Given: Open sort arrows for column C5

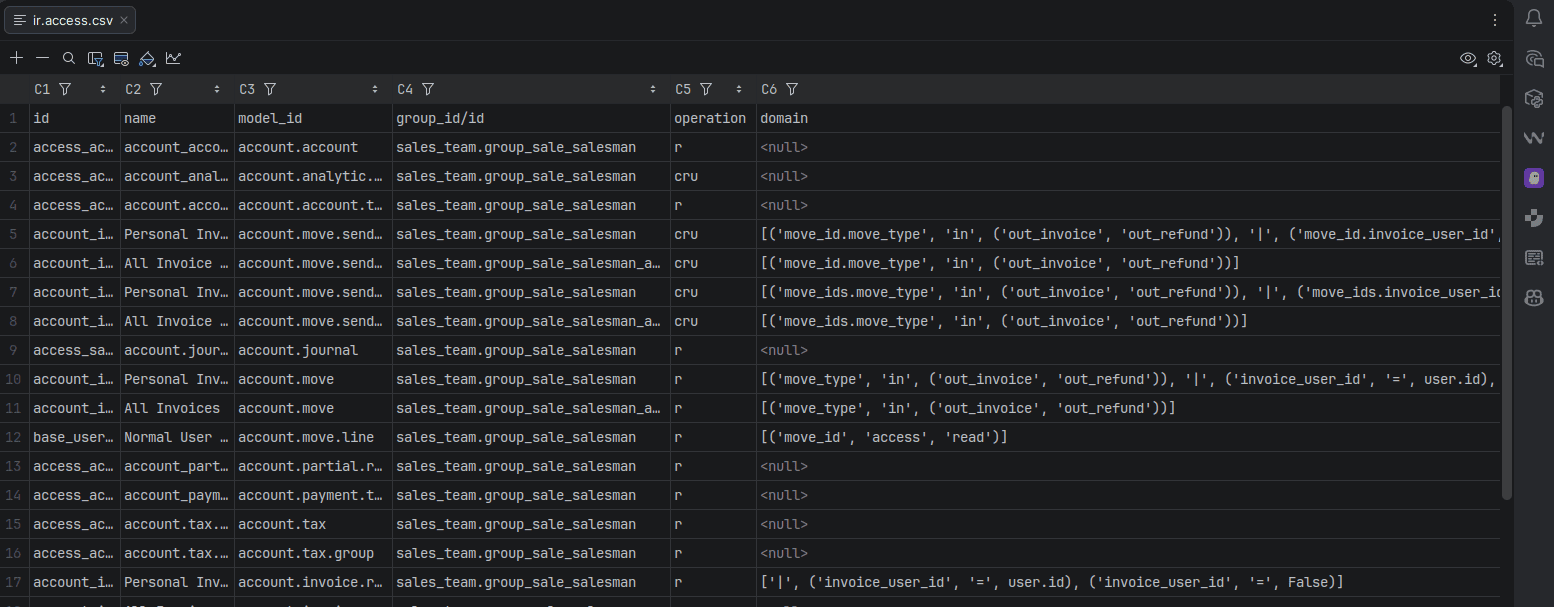Looking at the screenshot, I should pos(739,89).
